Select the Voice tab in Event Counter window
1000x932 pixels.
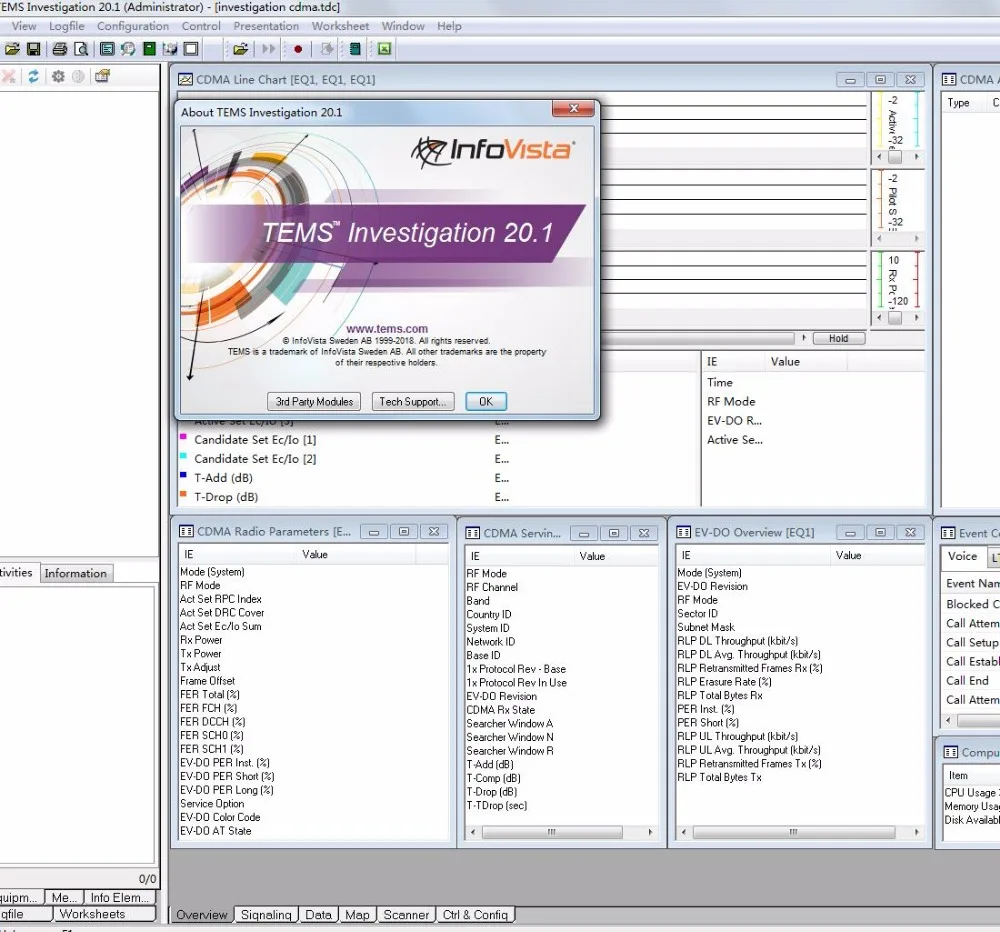click(962, 556)
